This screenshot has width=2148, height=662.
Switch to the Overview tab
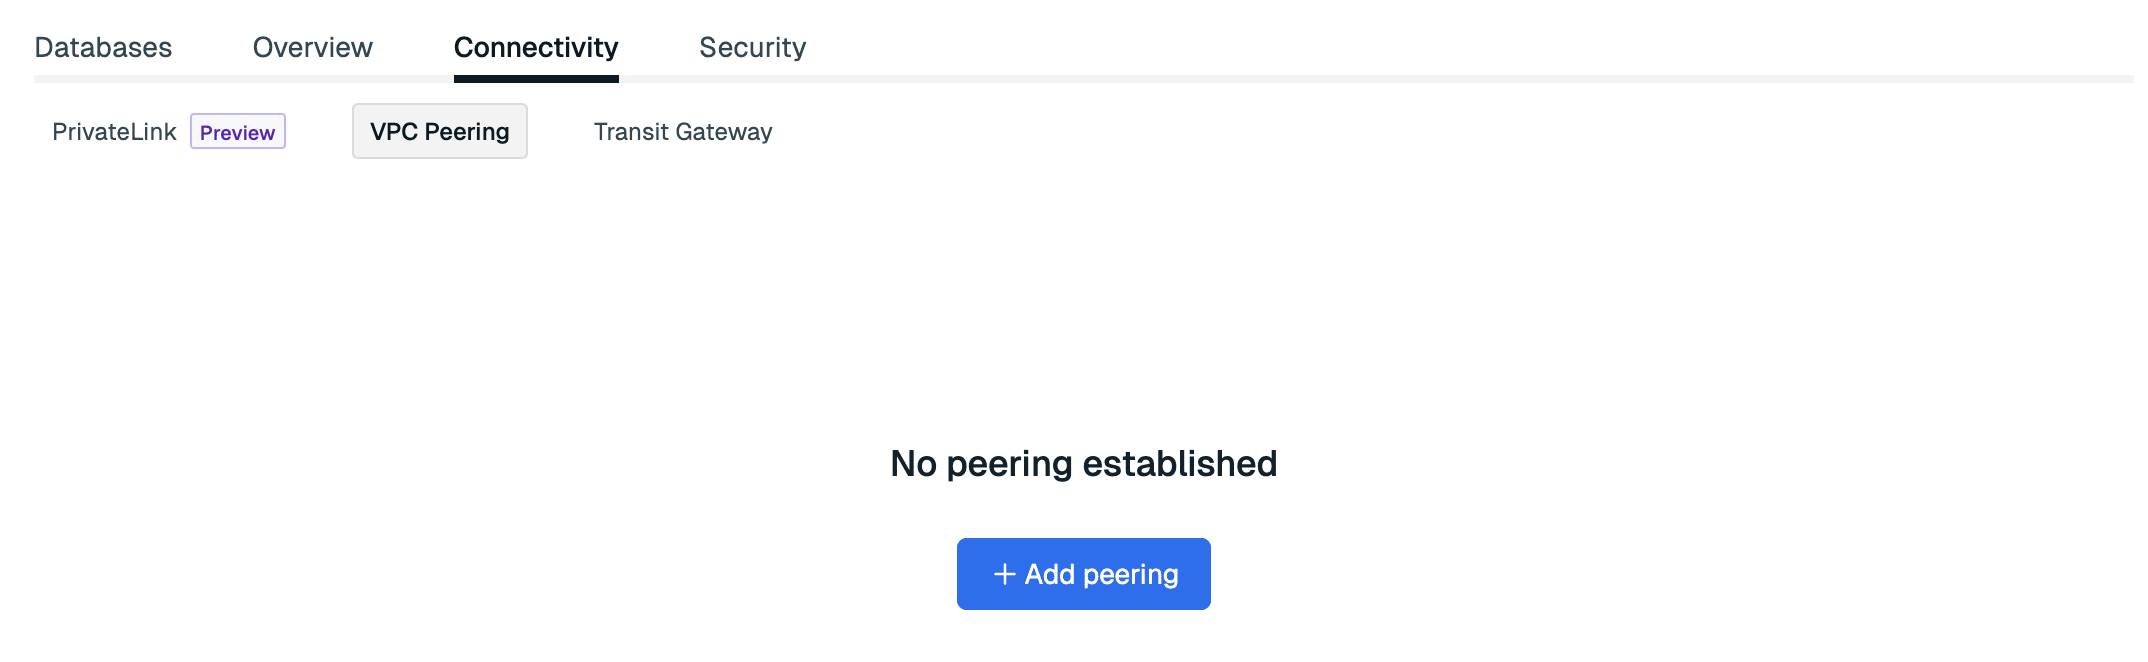tap(312, 47)
